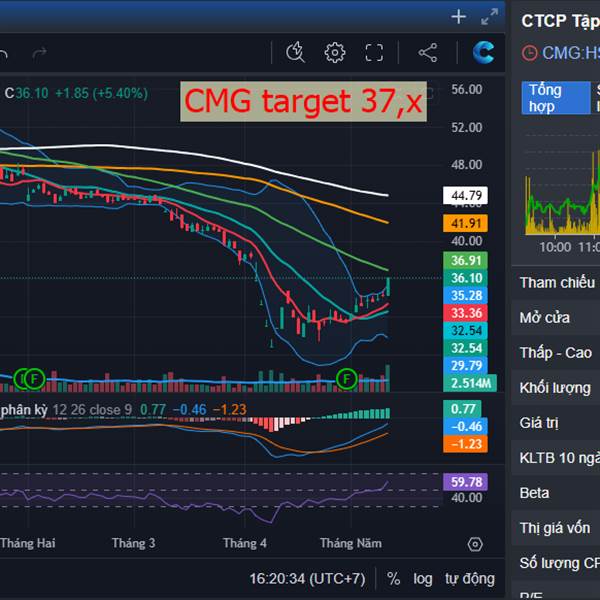Click the 44.79 white moving average label
Viewport: 600px width, 600px height.
[465, 196]
